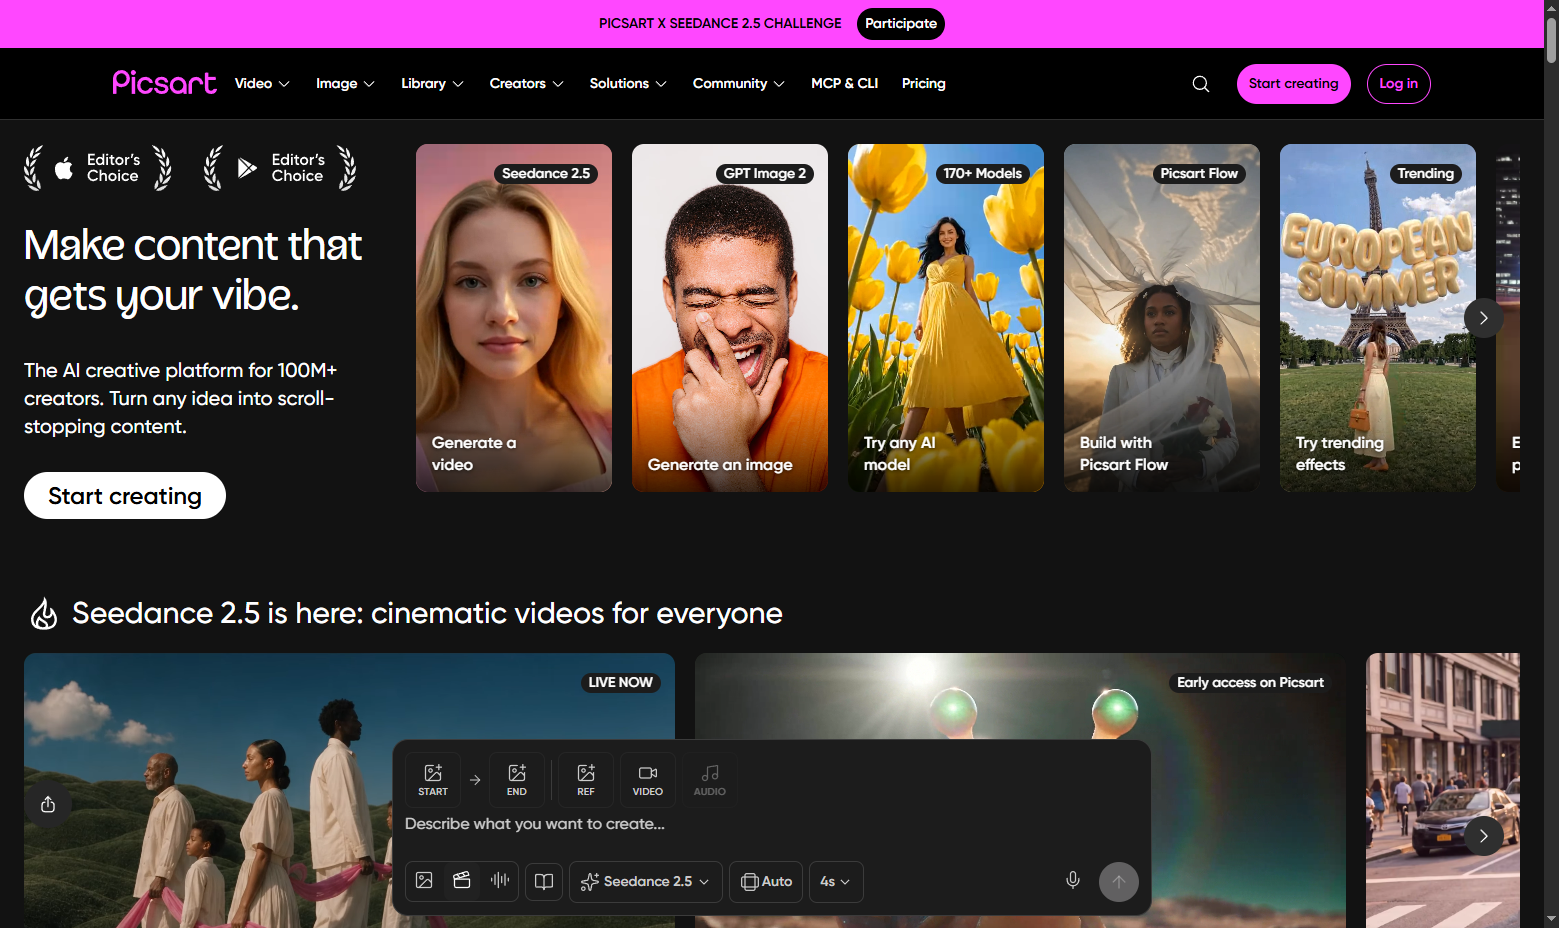1559x928 pixels.
Task: Click the microphone voice input icon
Action: [x=1073, y=881]
